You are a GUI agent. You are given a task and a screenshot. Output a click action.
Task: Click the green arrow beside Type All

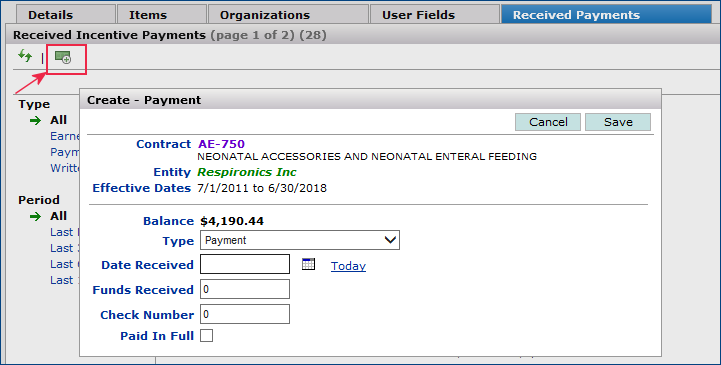[x=35, y=120]
